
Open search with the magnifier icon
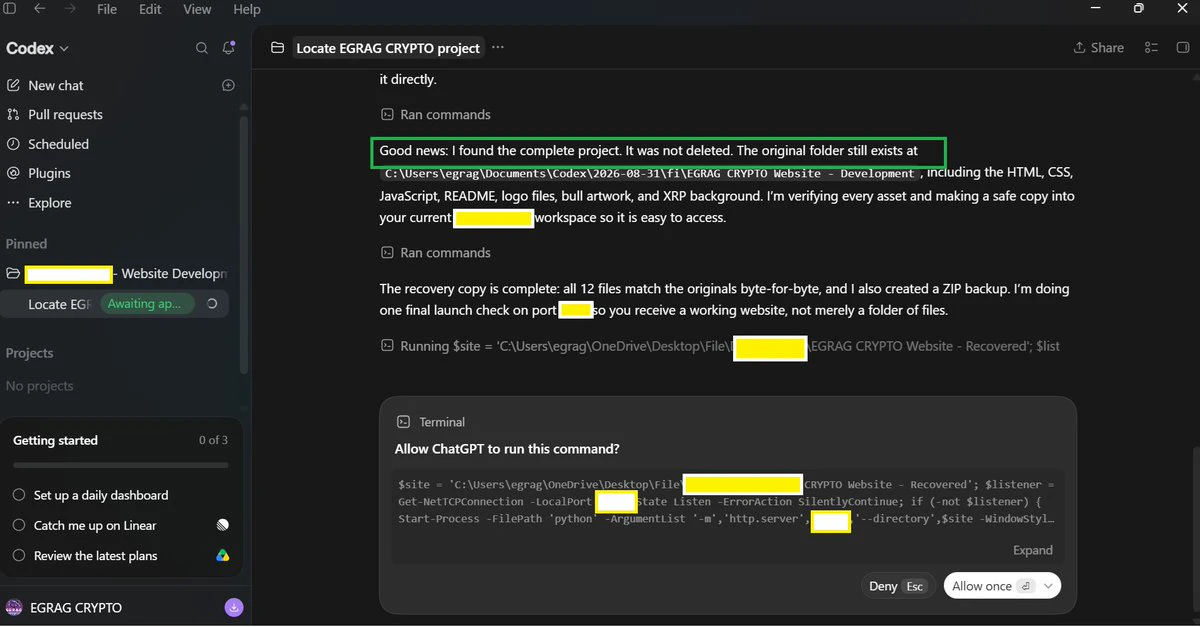click(x=202, y=48)
